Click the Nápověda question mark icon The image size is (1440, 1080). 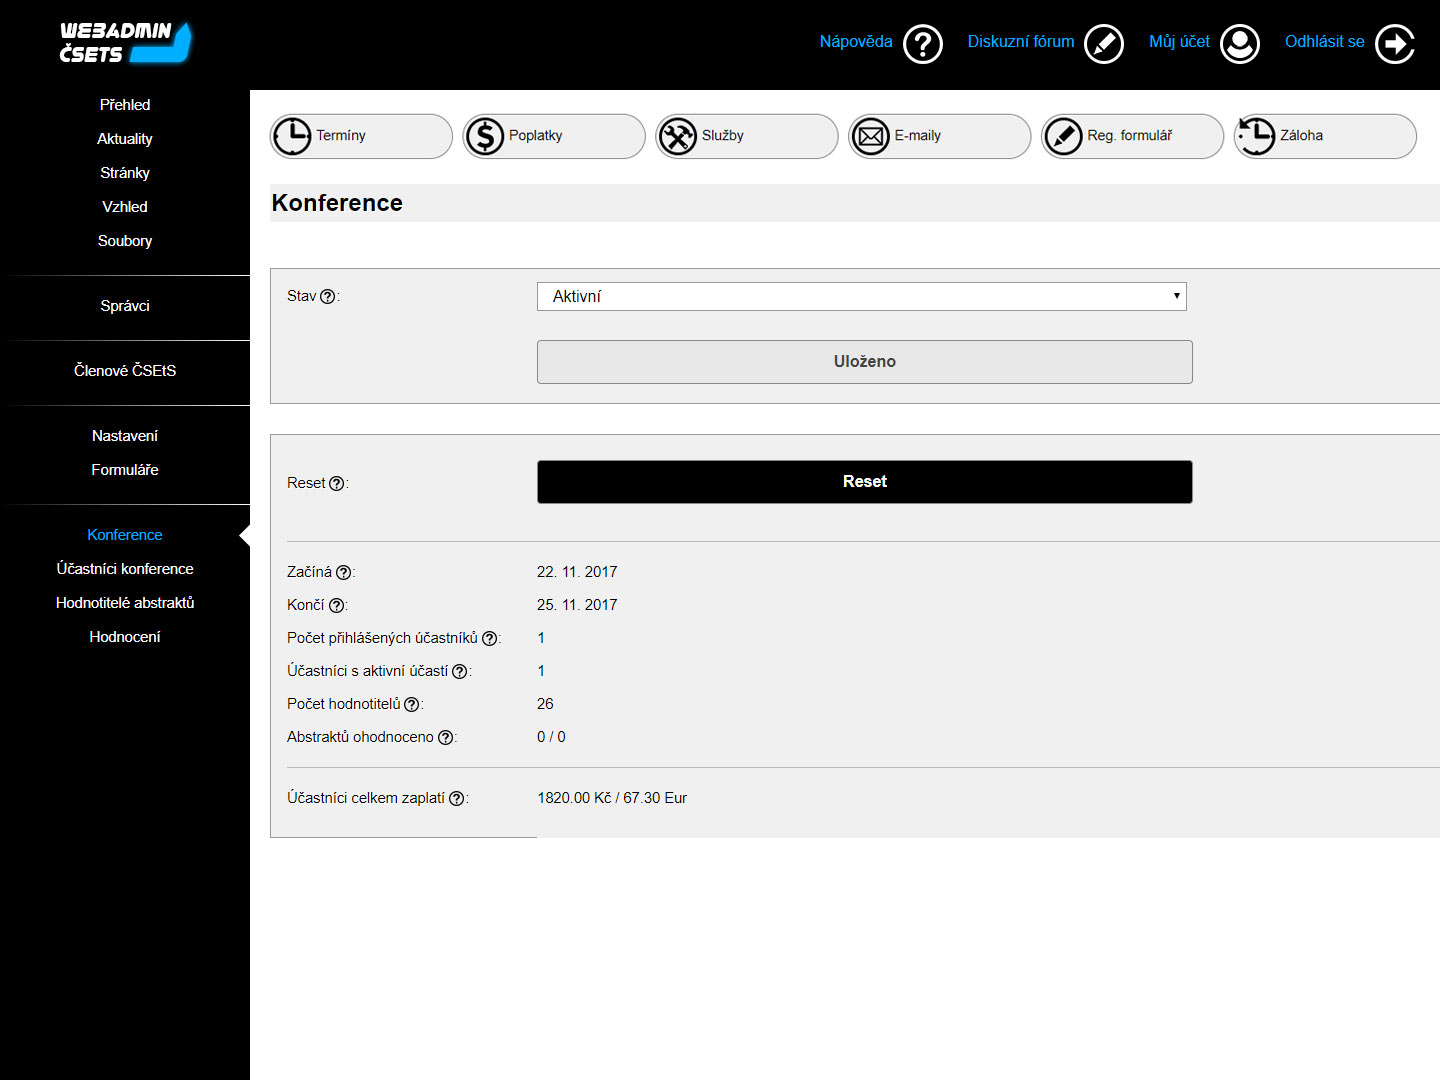923,44
